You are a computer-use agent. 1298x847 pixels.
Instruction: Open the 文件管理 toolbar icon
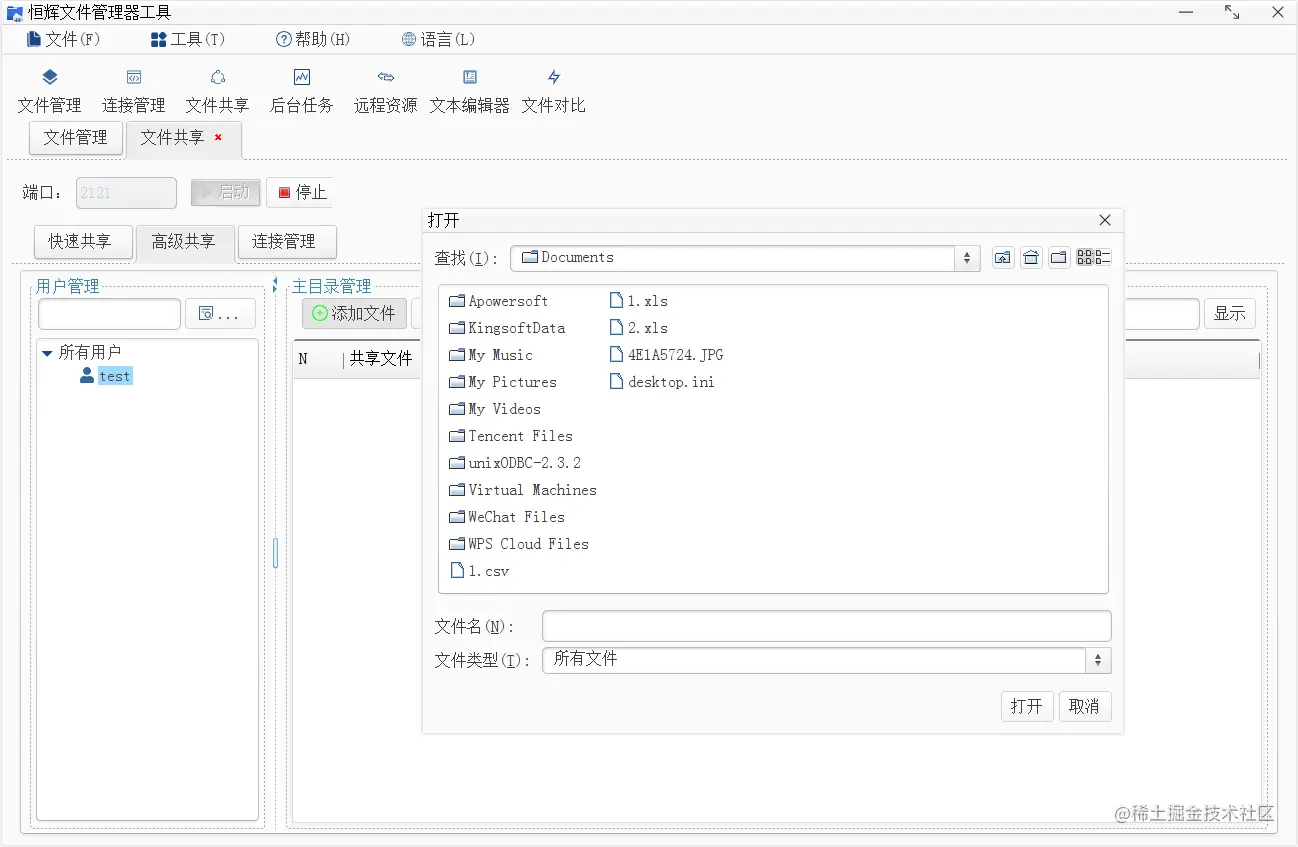click(x=50, y=91)
